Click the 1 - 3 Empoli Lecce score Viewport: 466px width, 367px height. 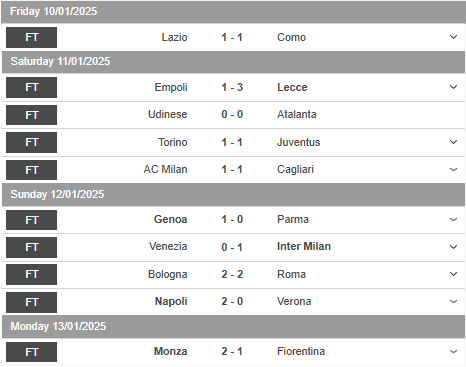232,87
